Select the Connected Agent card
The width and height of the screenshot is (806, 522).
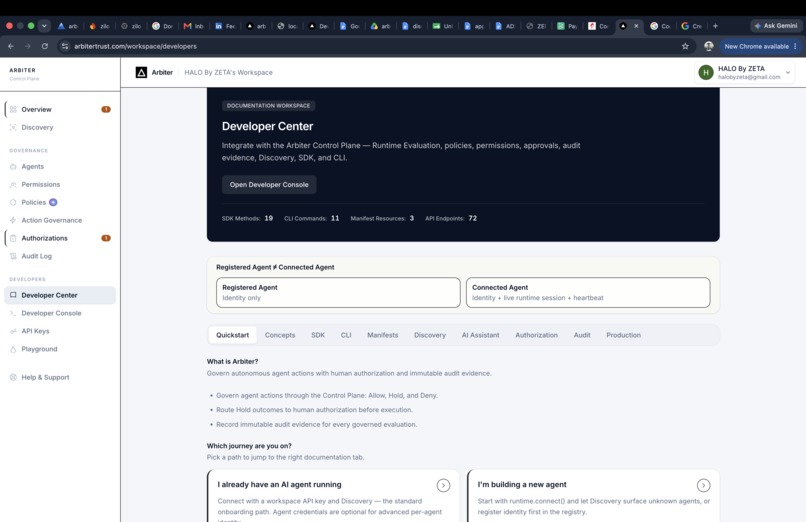click(588, 292)
